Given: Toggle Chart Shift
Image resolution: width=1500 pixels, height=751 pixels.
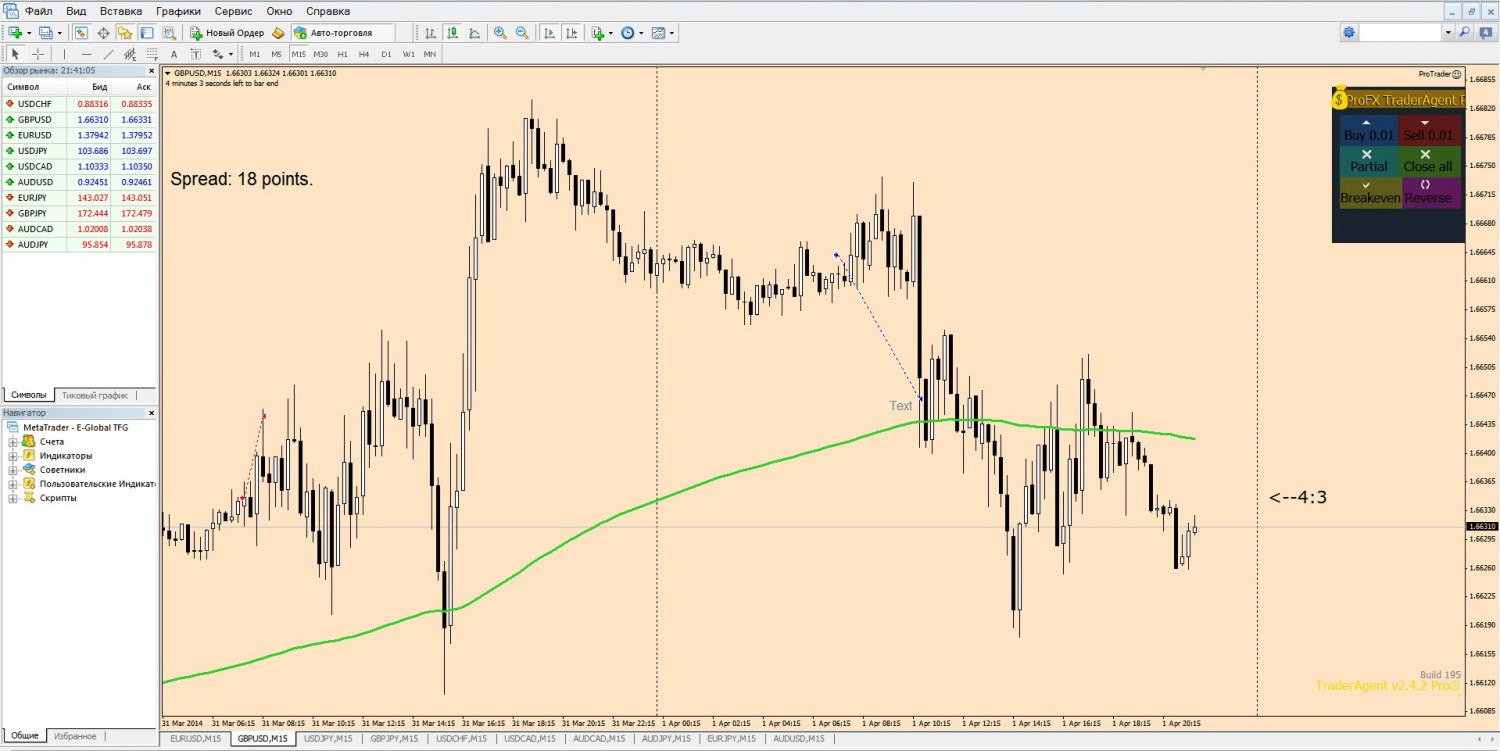Looking at the screenshot, I should tap(571, 33).
